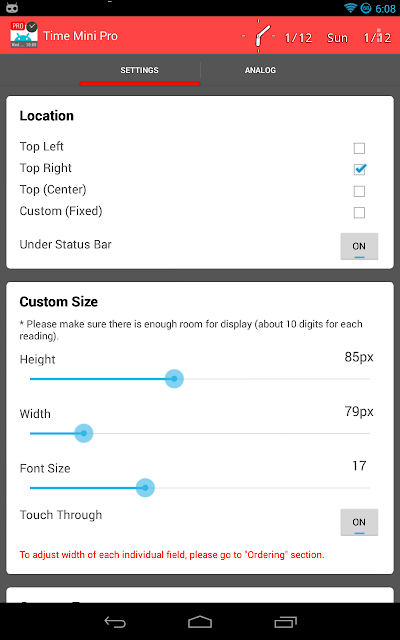Check the Custom (Fixed) location checkbox
Viewport: 400px width, 640px height.
[359, 213]
